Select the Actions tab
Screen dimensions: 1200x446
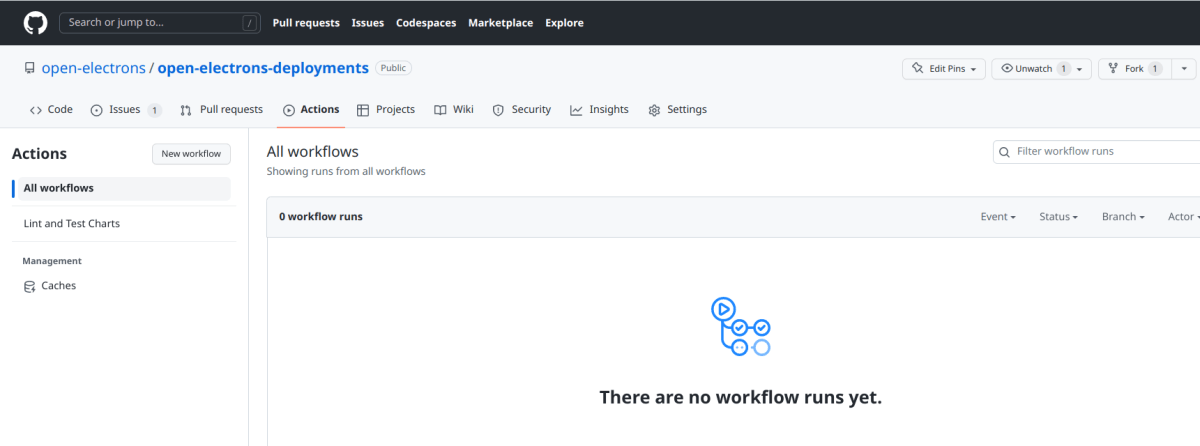tap(311, 110)
